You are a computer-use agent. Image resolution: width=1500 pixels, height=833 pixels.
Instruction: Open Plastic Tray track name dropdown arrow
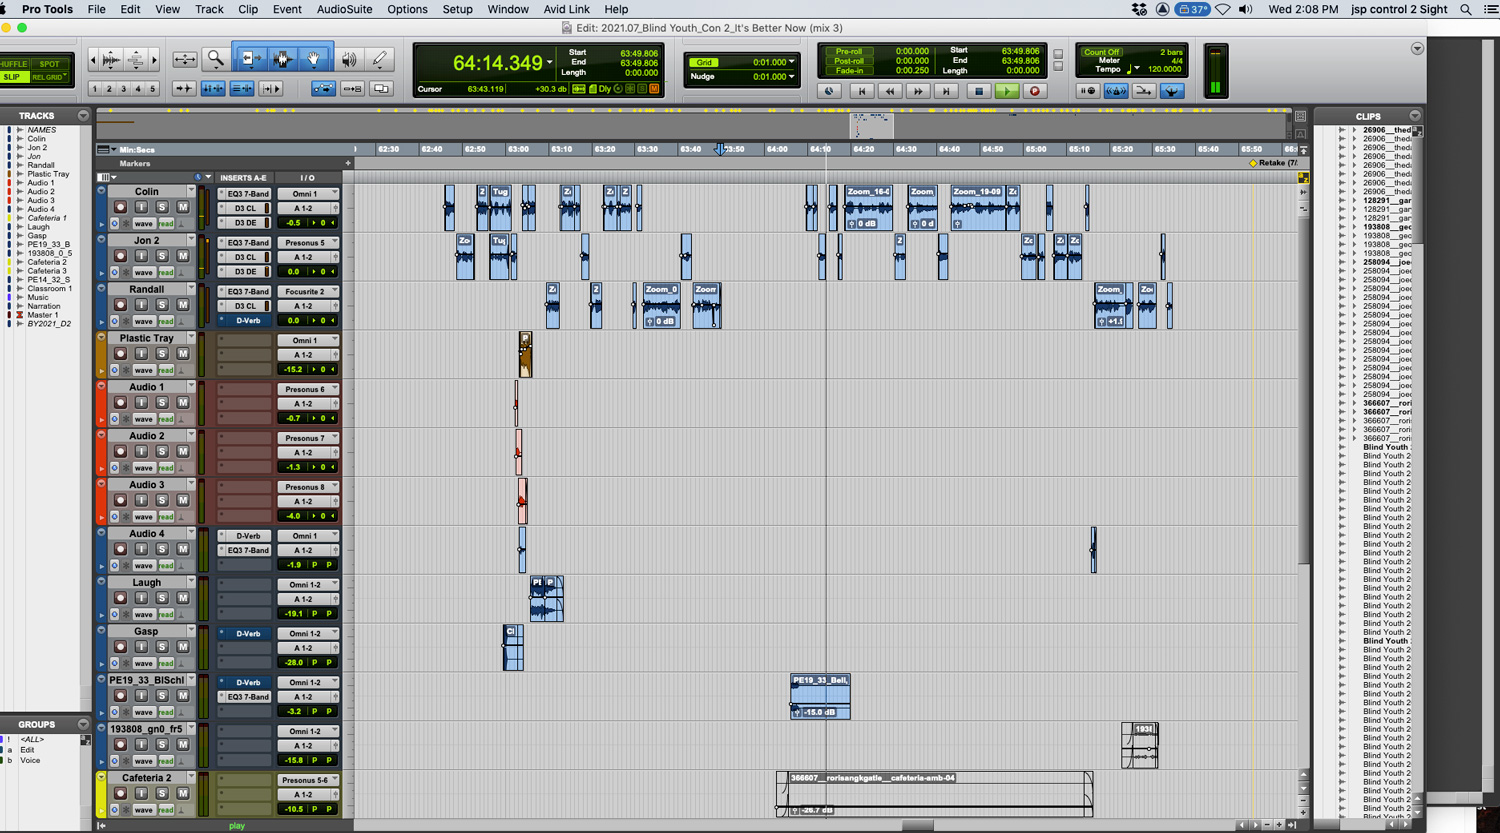pyautogui.click(x=191, y=338)
